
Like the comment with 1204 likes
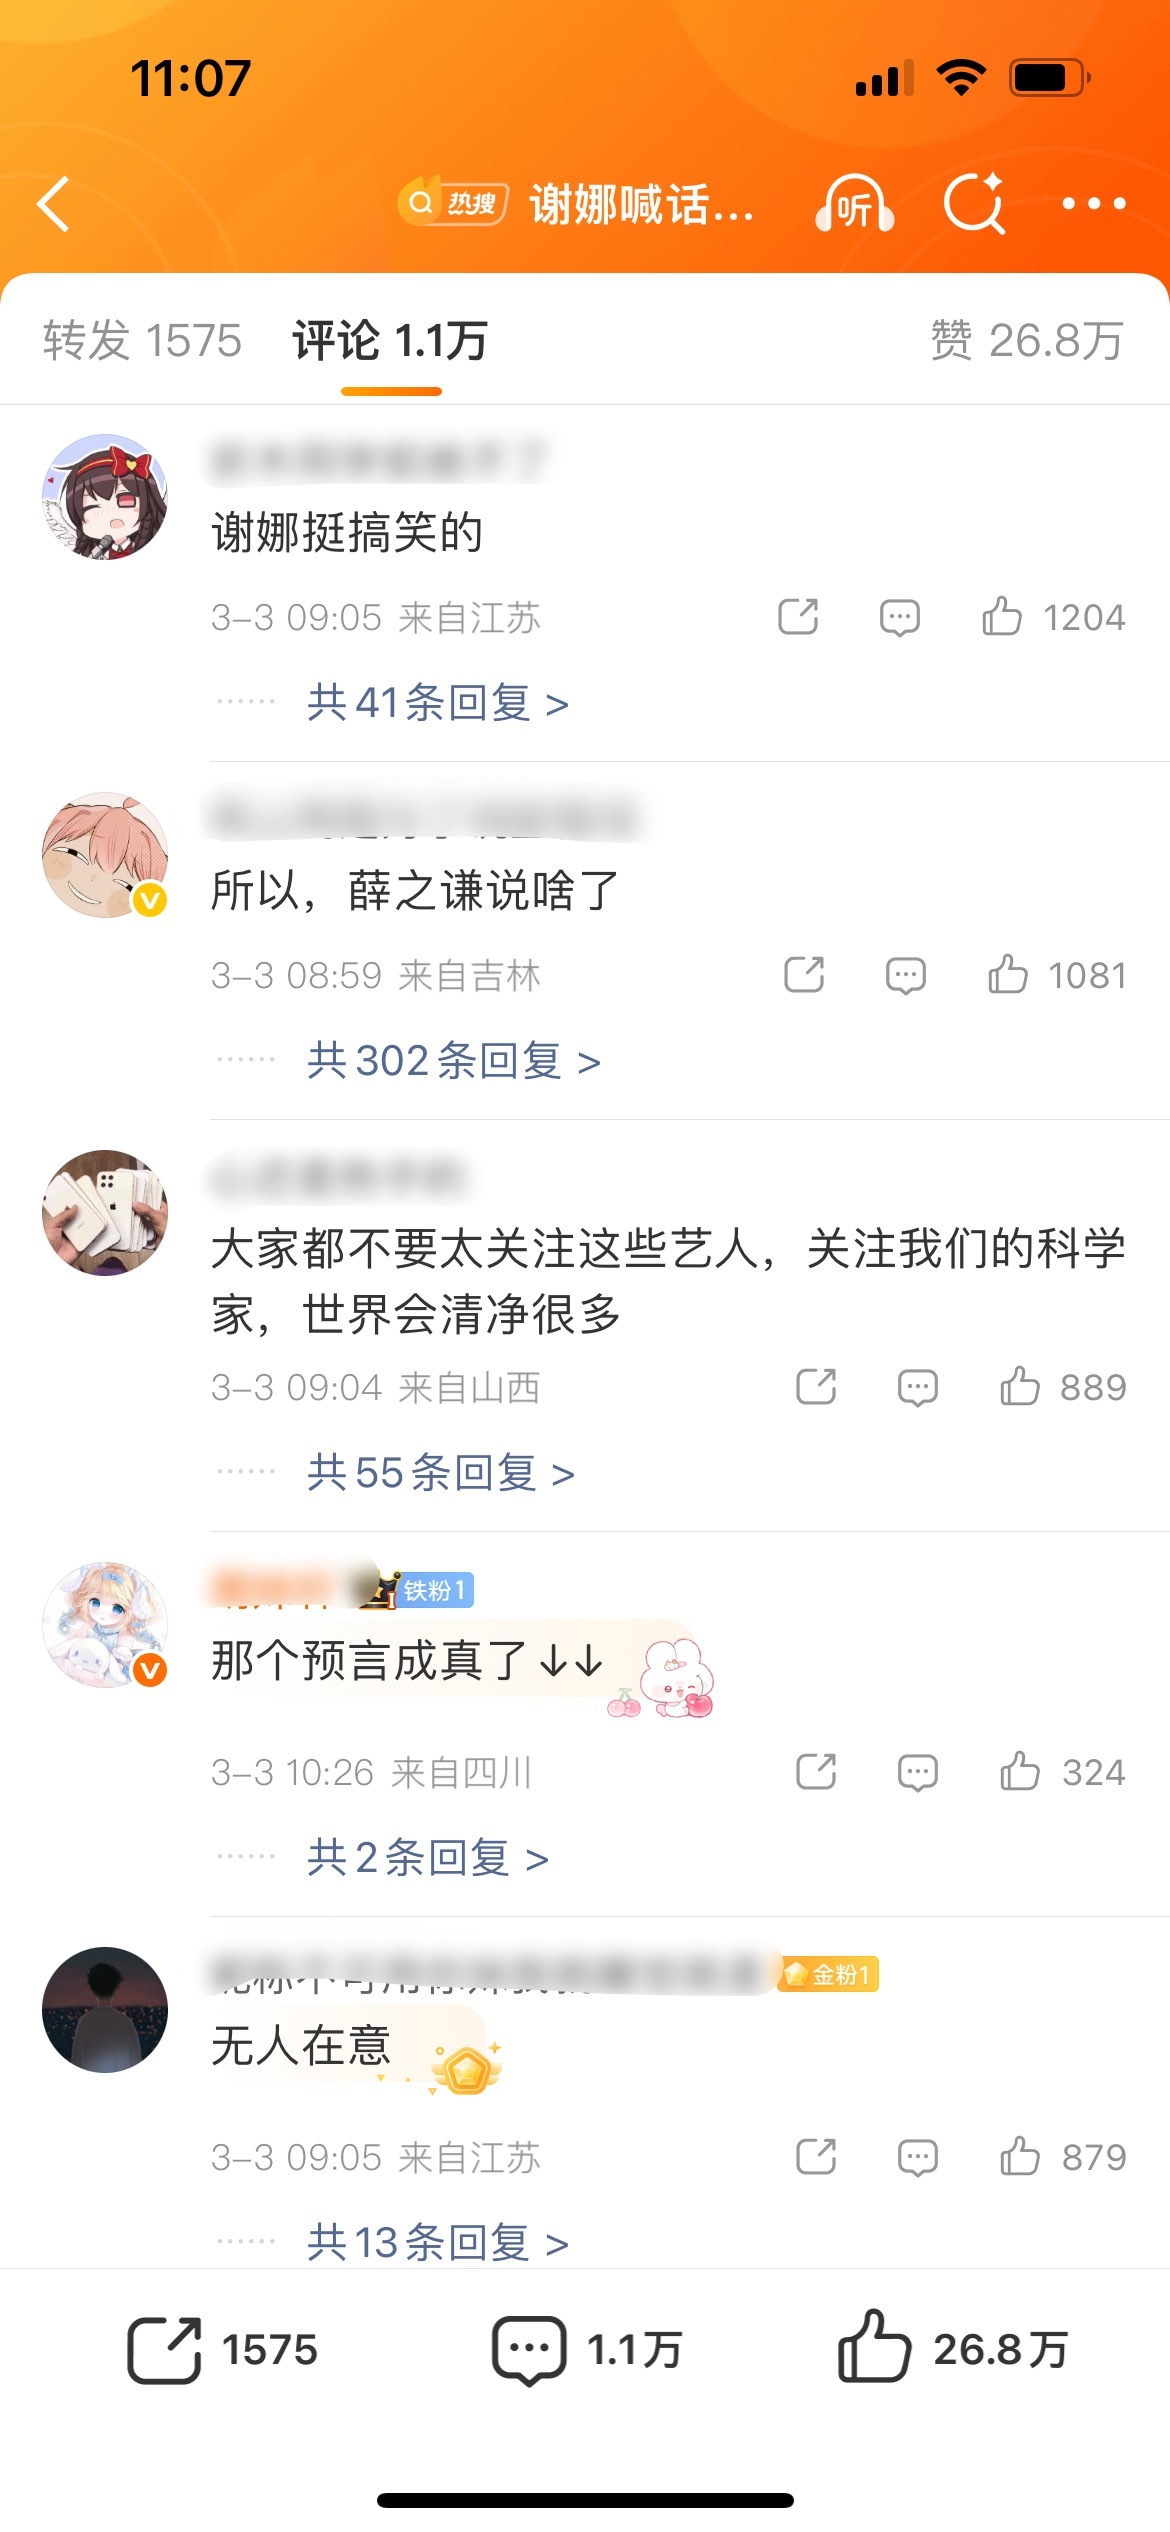[1053, 617]
